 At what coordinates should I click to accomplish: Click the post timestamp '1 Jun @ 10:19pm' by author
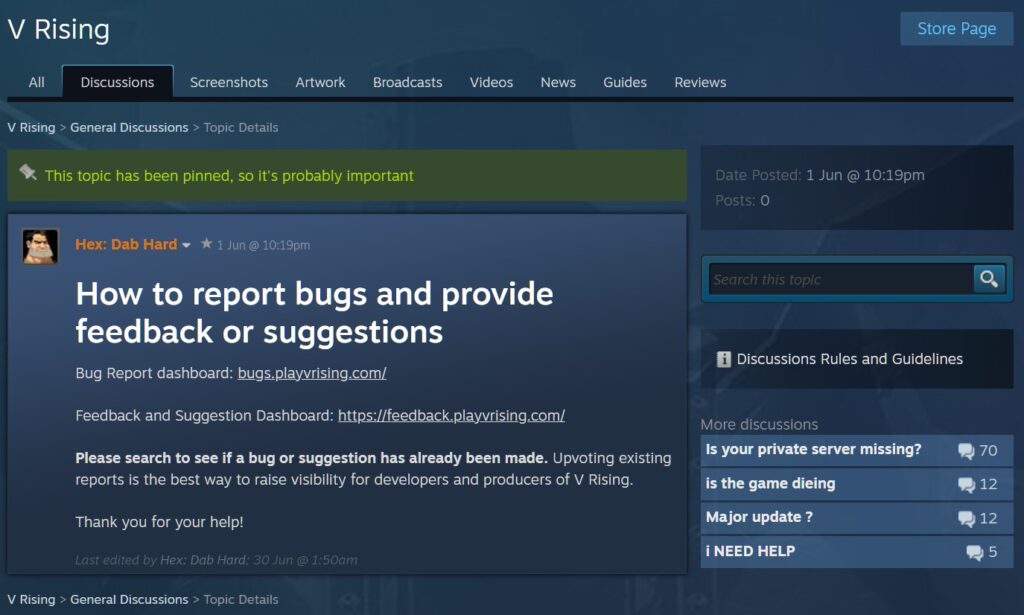[x=263, y=245]
